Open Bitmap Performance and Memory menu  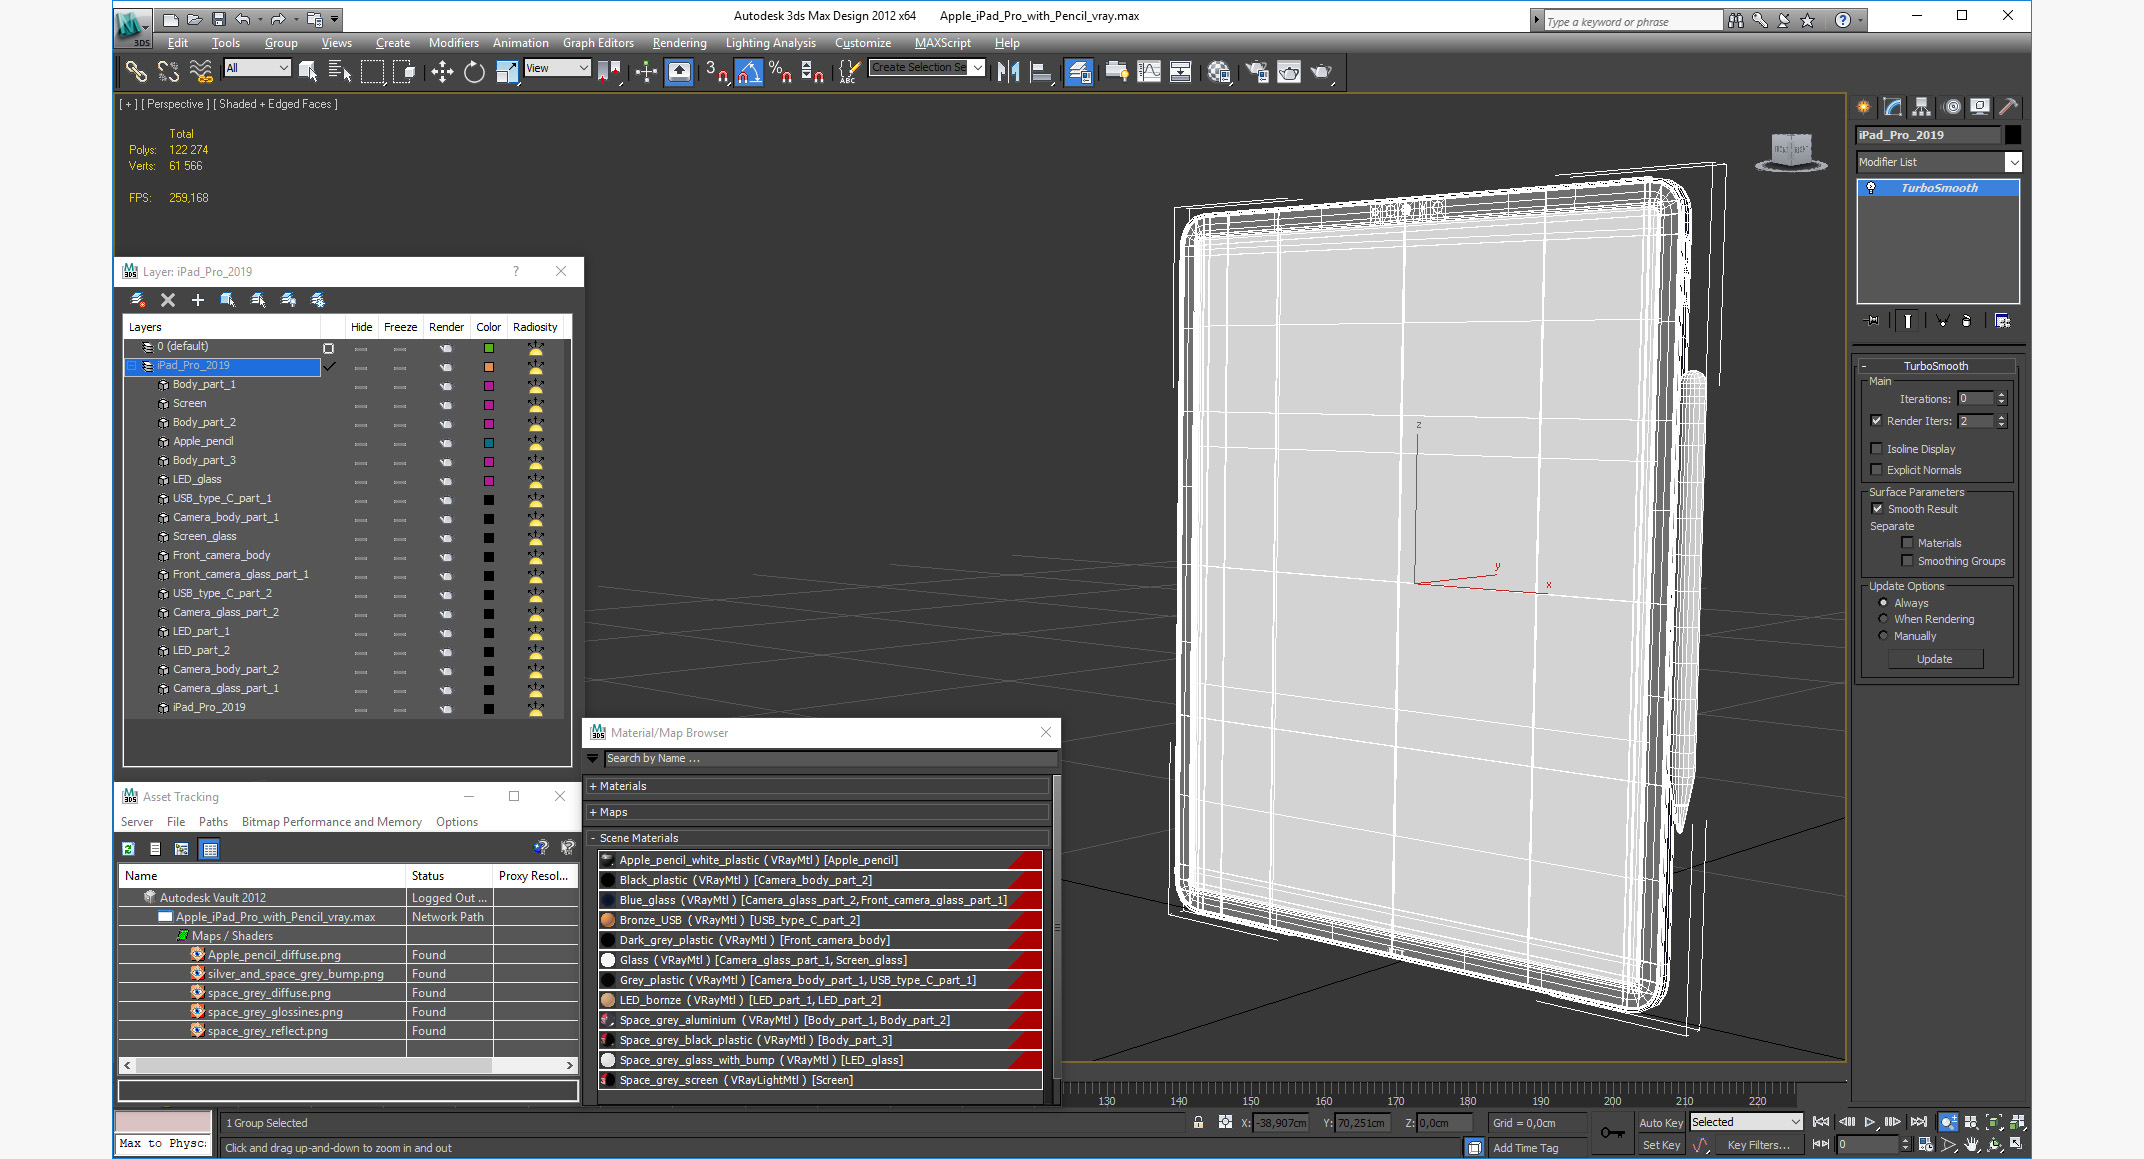click(x=331, y=822)
